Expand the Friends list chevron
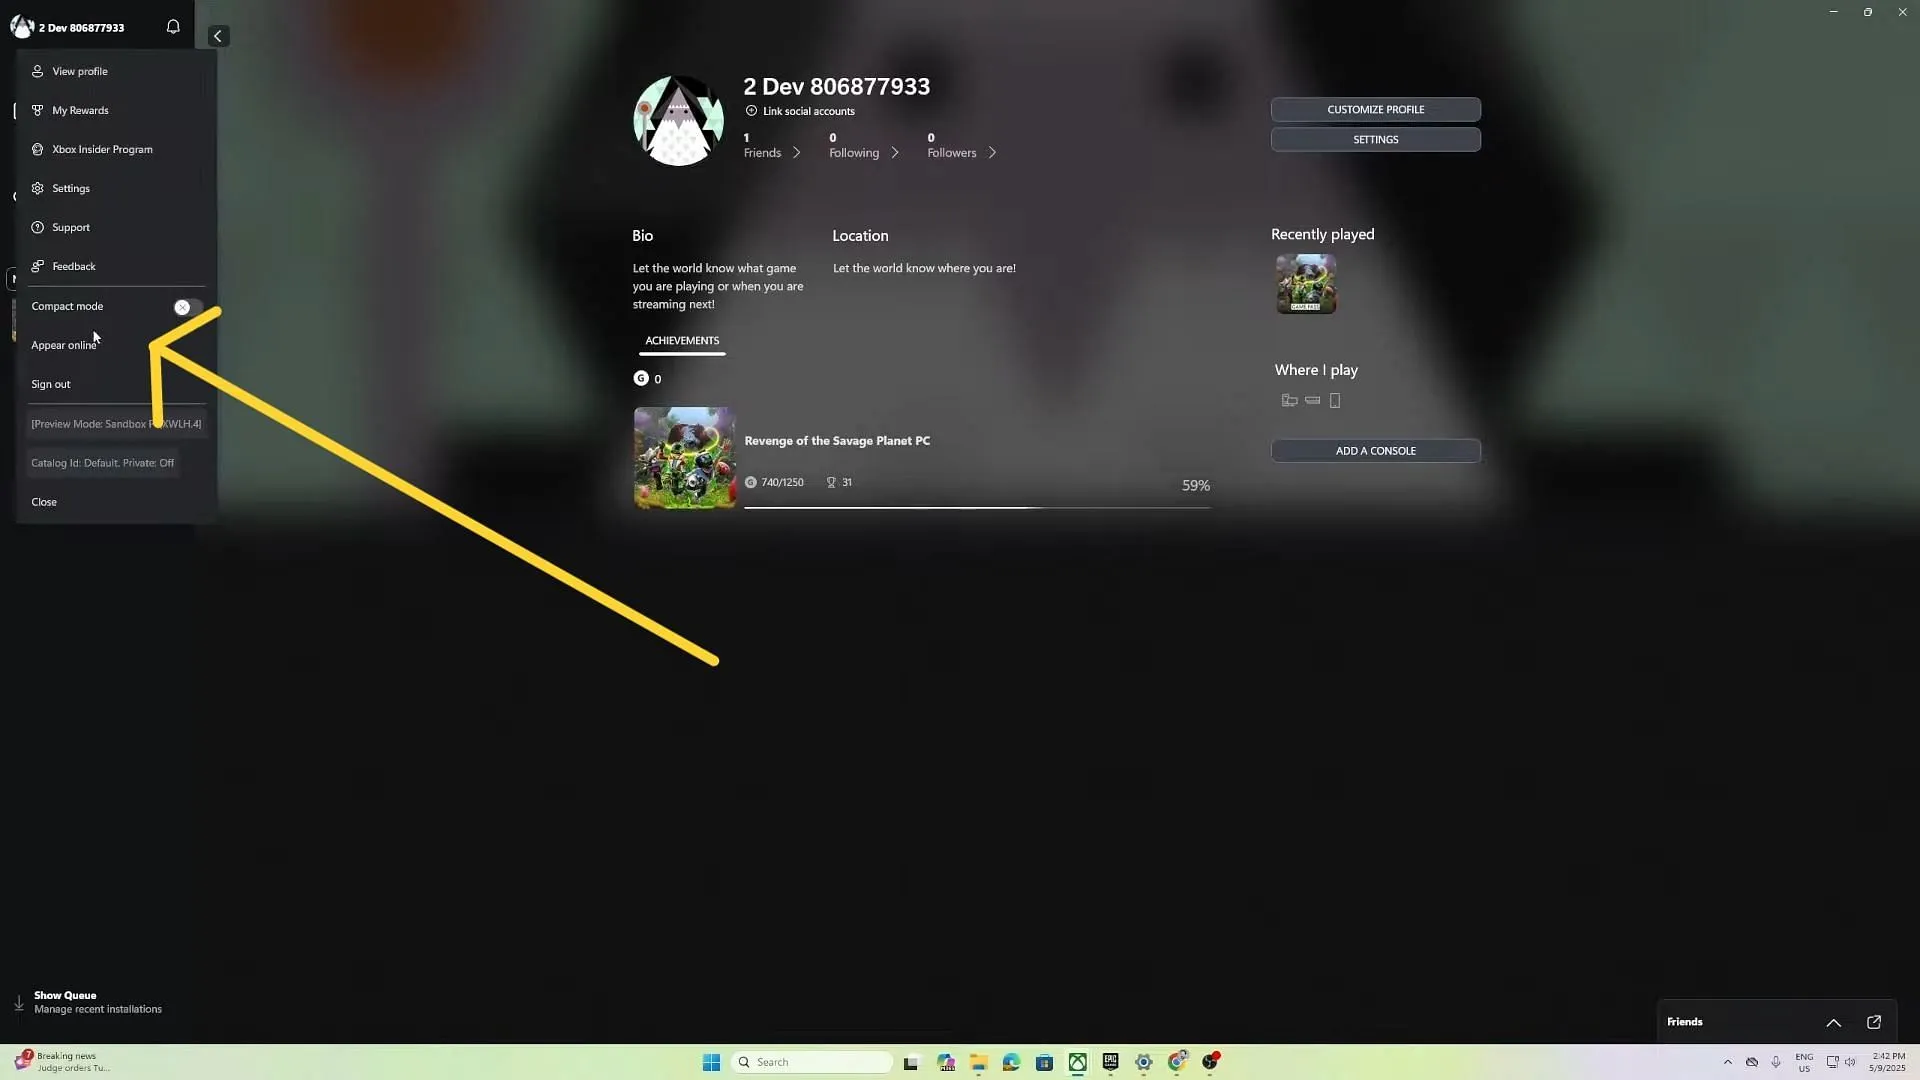The image size is (1920, 1080). click(x=797, y=153)
